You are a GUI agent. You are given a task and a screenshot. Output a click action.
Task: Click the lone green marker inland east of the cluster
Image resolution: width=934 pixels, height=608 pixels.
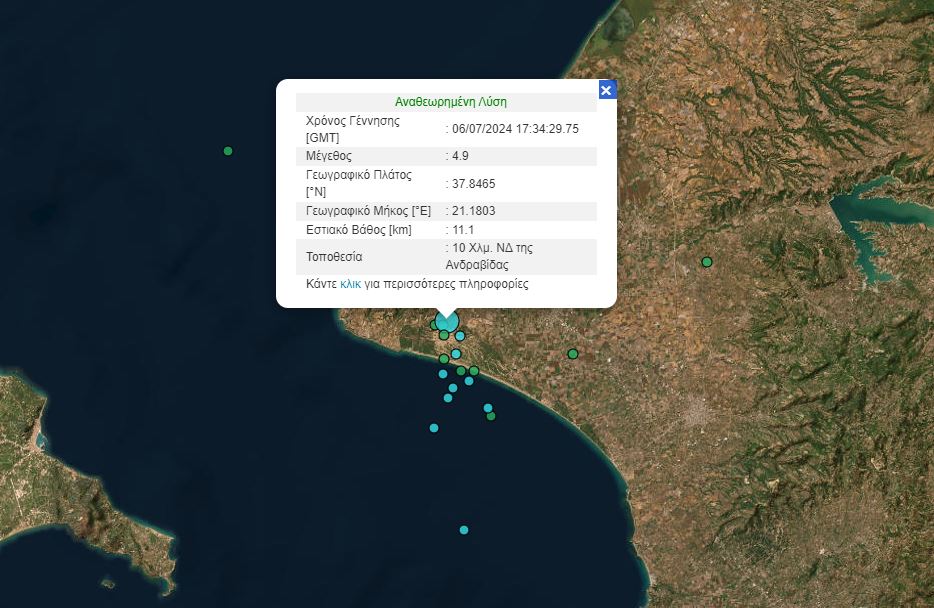tap(573, 354)
